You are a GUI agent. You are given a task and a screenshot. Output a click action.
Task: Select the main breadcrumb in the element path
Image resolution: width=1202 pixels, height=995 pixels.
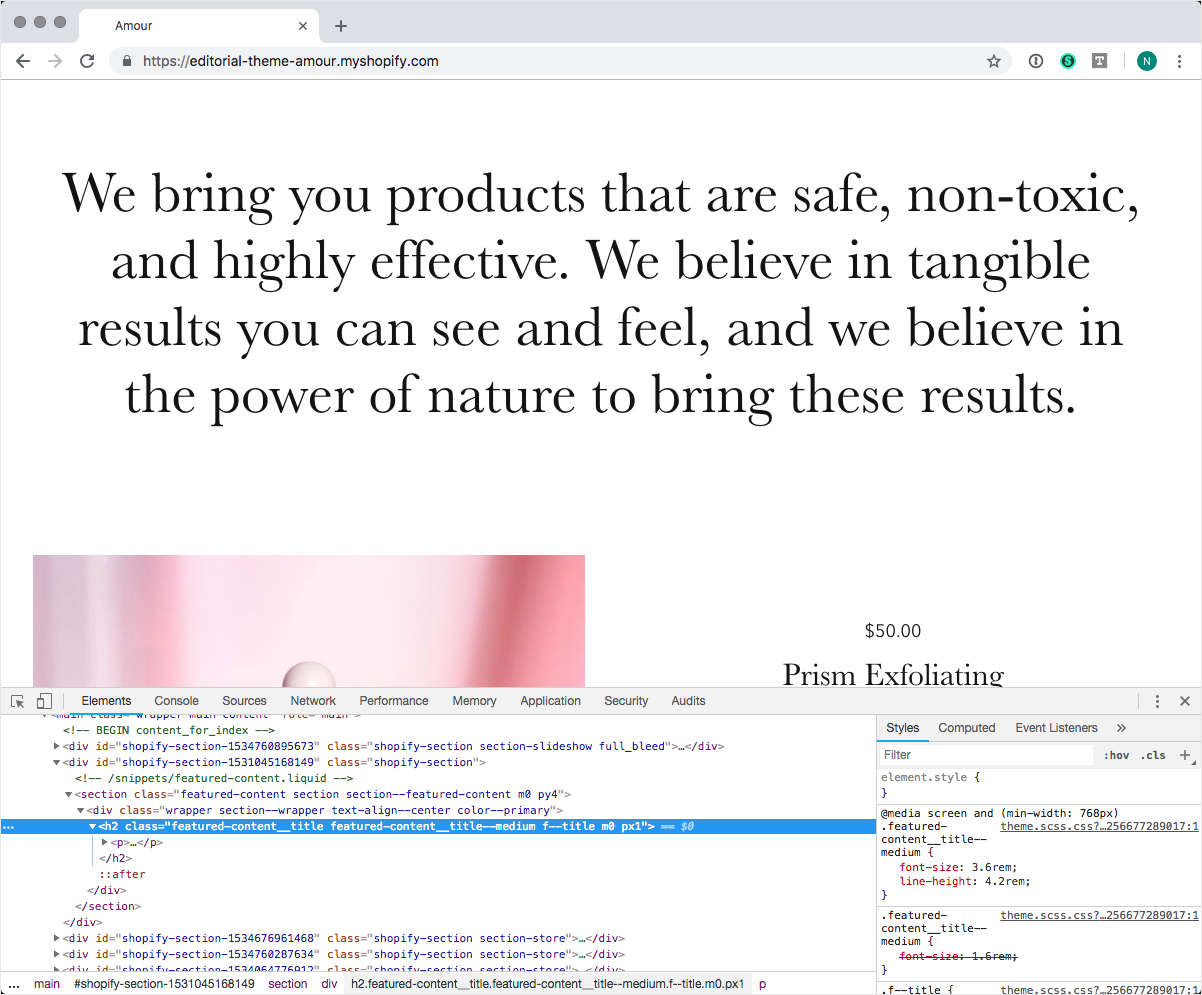pyautogui.click(x=47, y=983)
